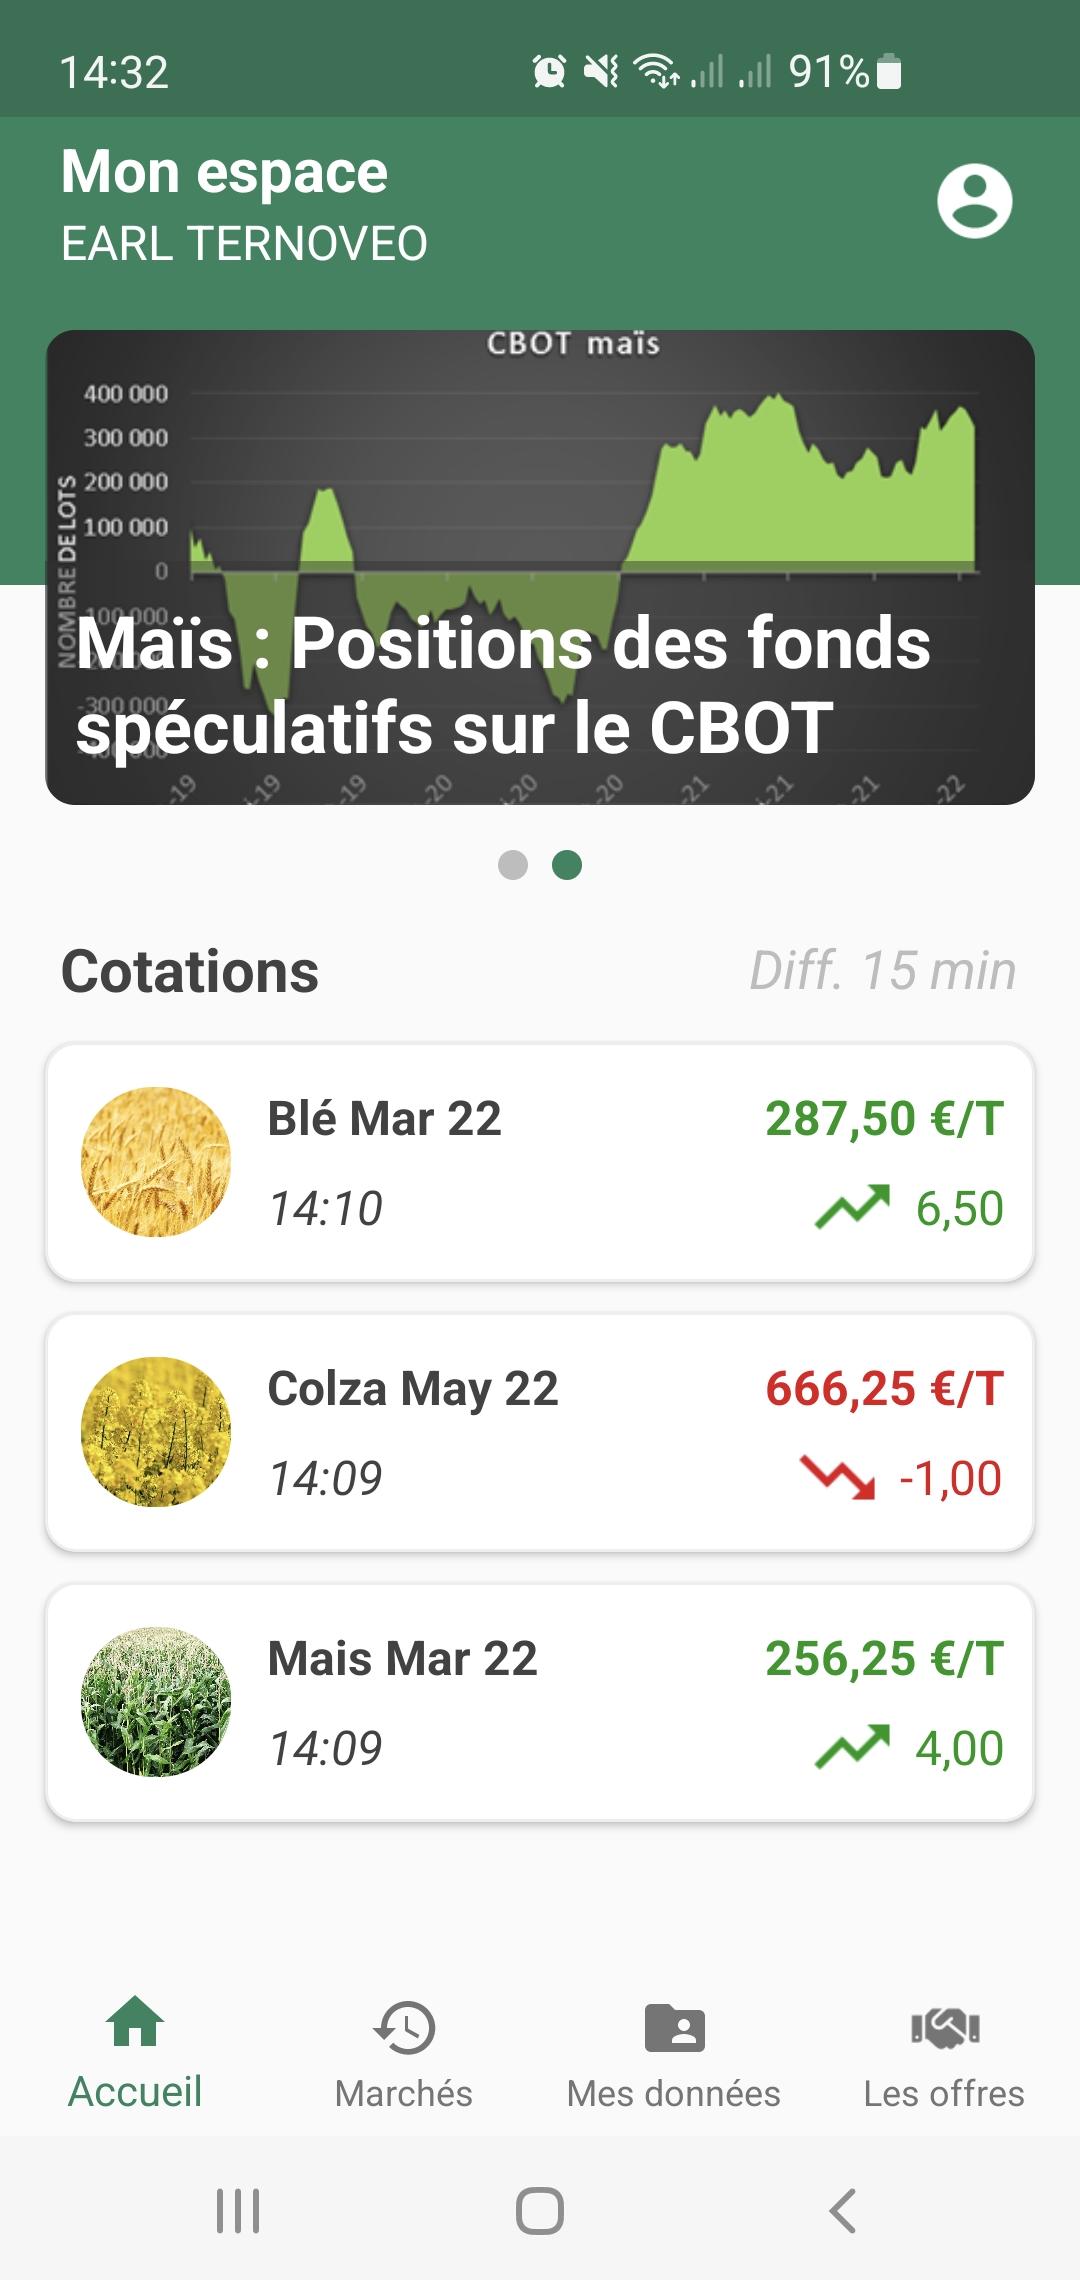Open the Blé Mar 22 quotation card
The height and width of the screenshot is (2280, 1080).
[540, 1162]
